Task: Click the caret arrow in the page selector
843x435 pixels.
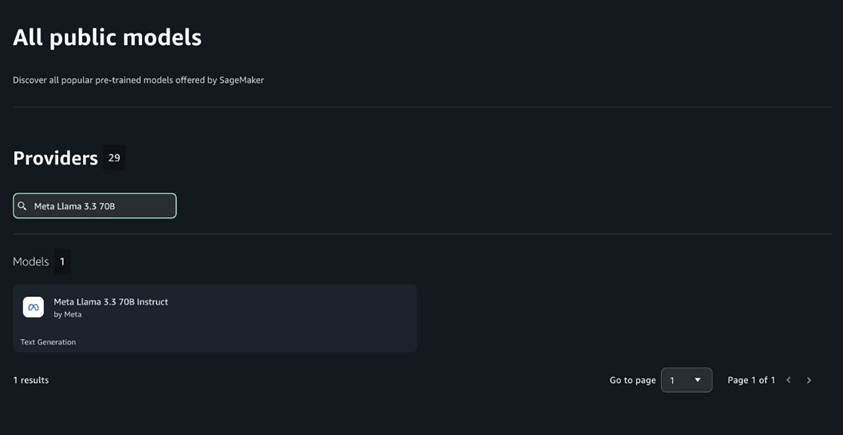Action: [x=697, y=380]
